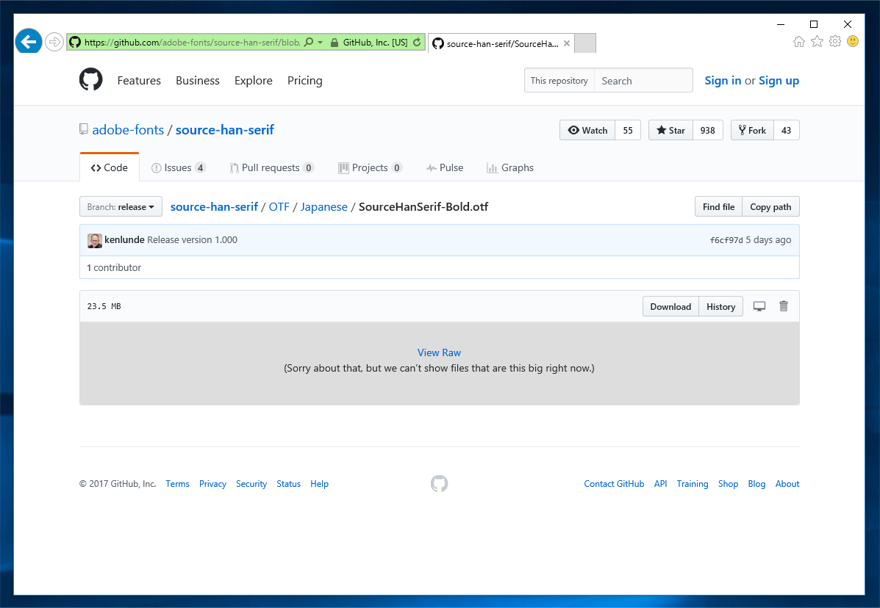Click the Find file button

[718, 207]
